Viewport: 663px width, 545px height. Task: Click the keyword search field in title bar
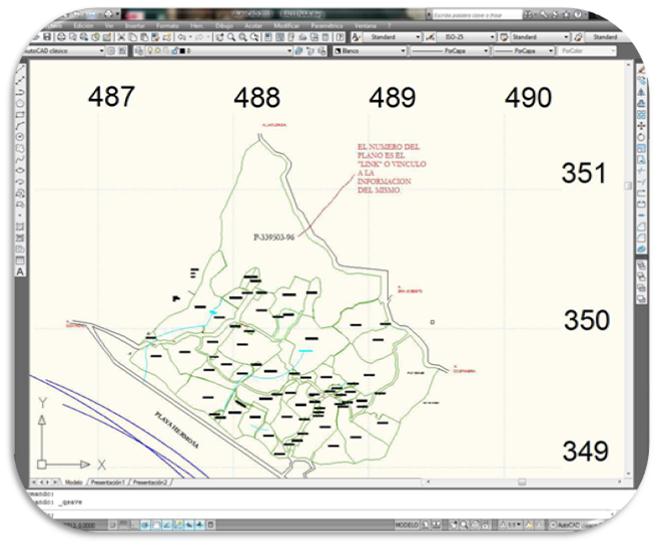coord(477,15)
